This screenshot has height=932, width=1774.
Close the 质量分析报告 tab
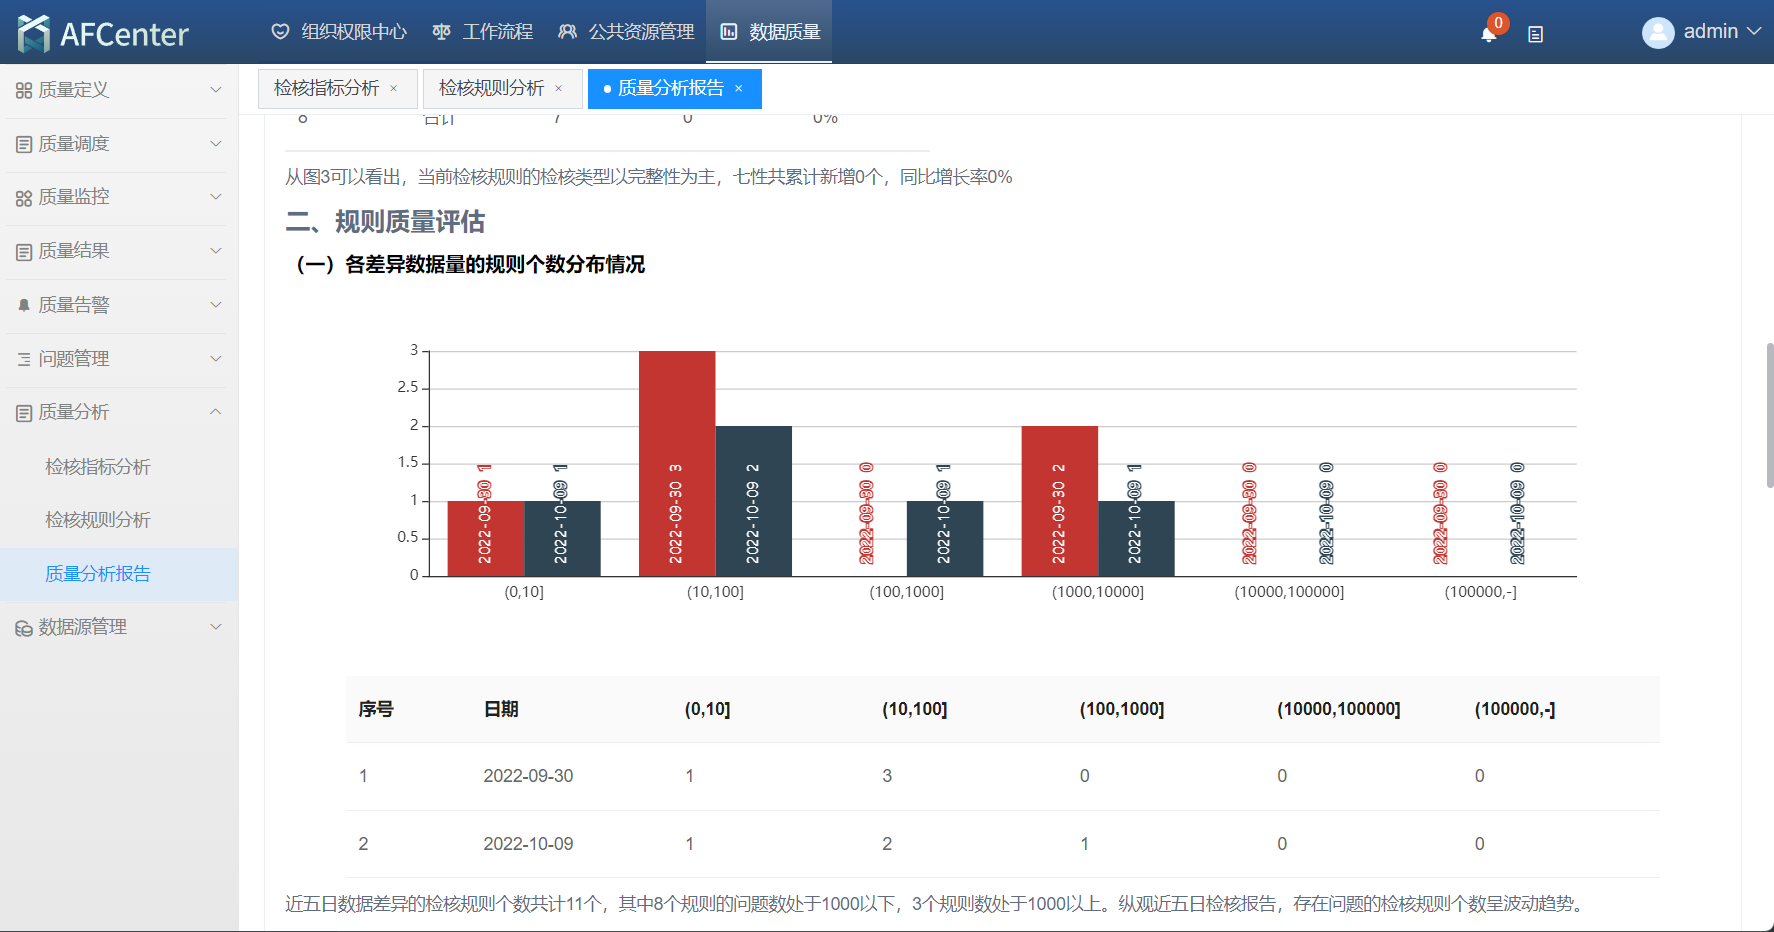pyautogui.click(x=739, y=89)
